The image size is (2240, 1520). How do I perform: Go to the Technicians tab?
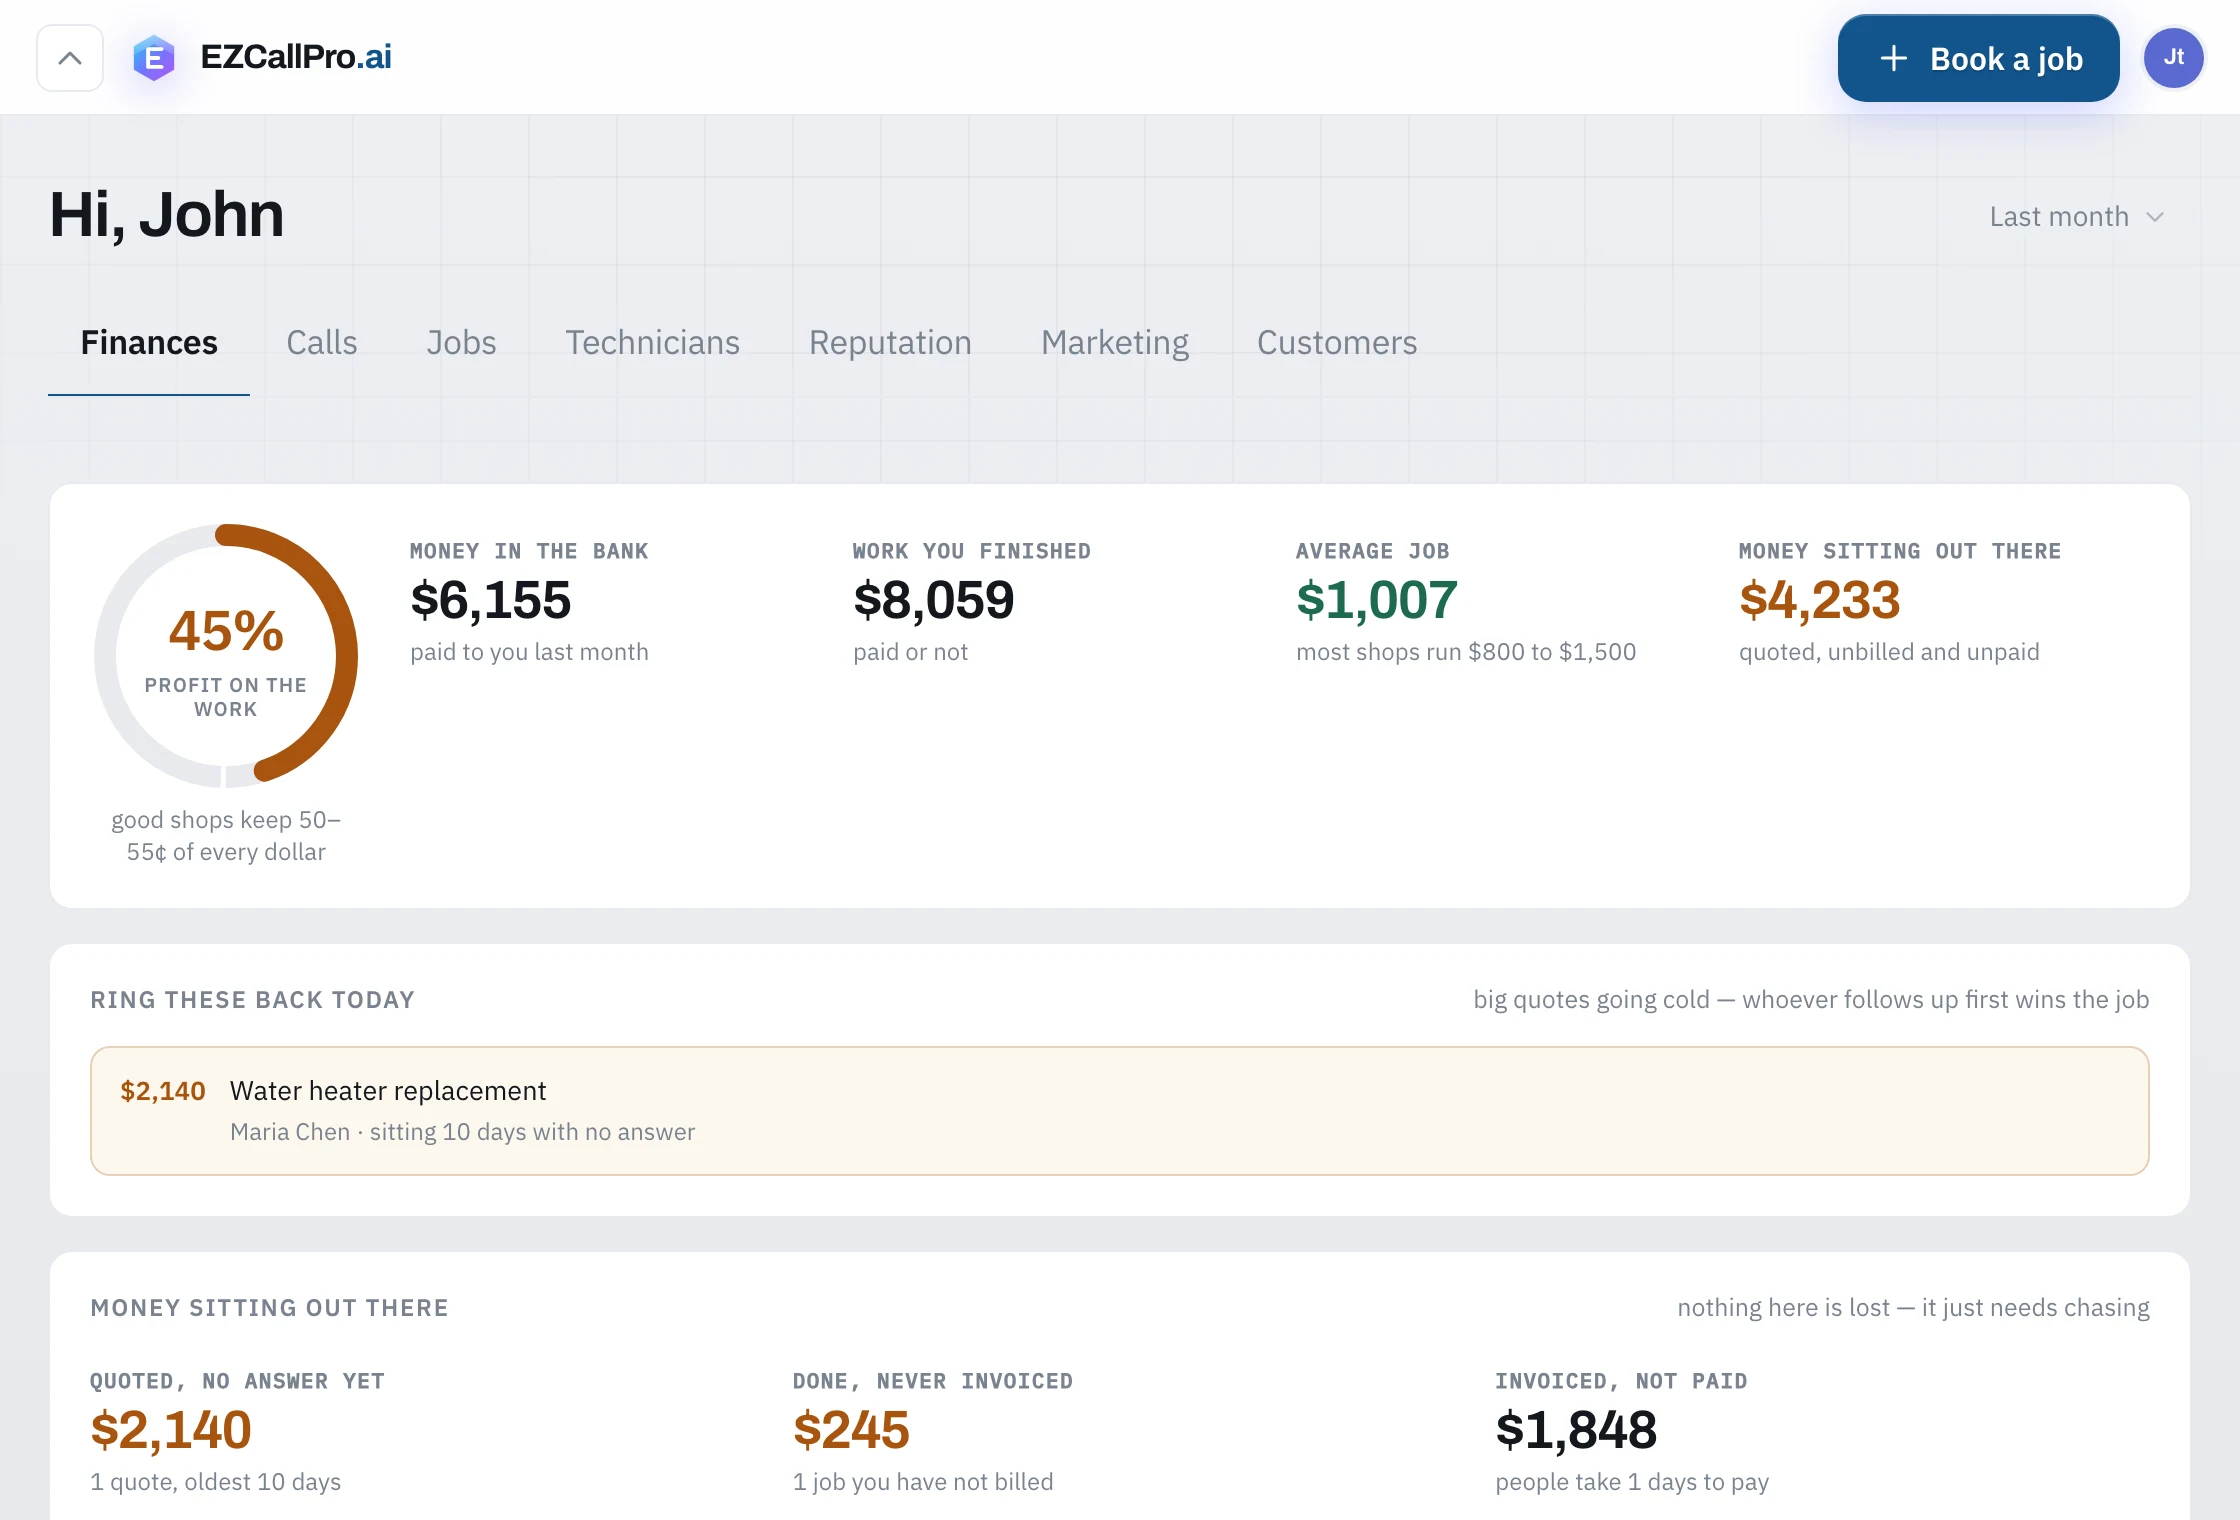(652, 343)
